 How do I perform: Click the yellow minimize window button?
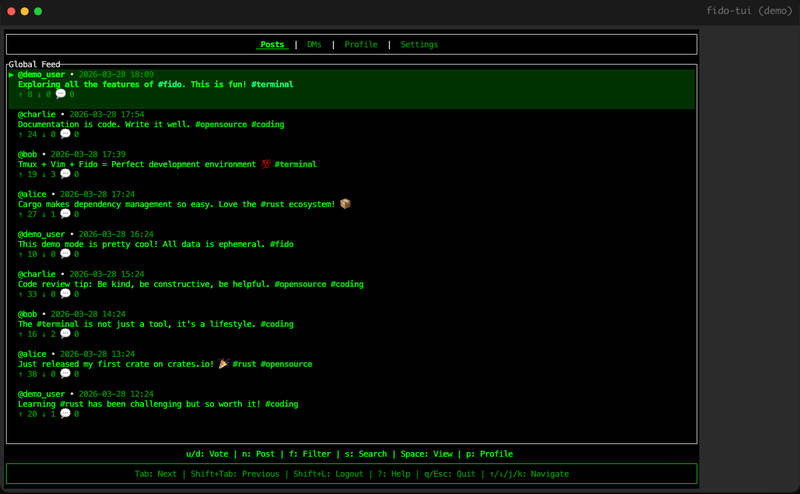coord(24,11)
